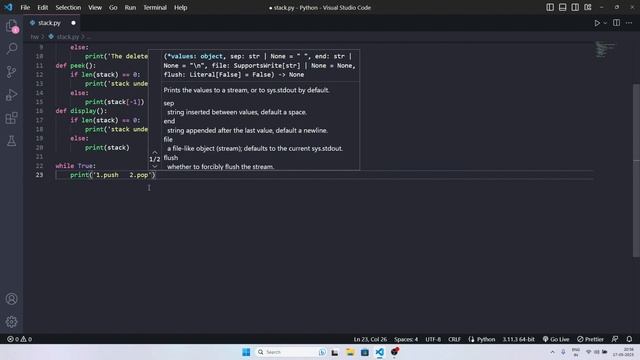The height and width of the screenshot is (360, 640).
Task: Open the Help menu
Action: click(180, 7)
